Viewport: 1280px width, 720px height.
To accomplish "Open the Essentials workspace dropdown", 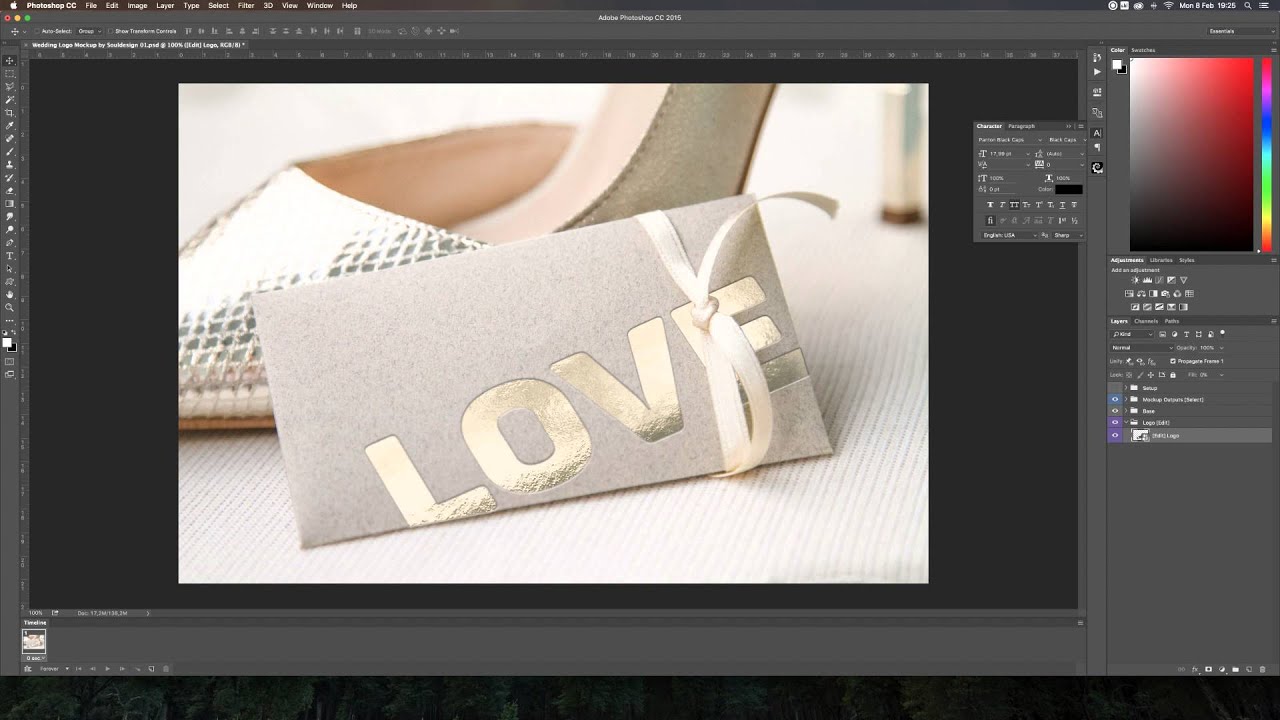I will (x=1241, y=31).
